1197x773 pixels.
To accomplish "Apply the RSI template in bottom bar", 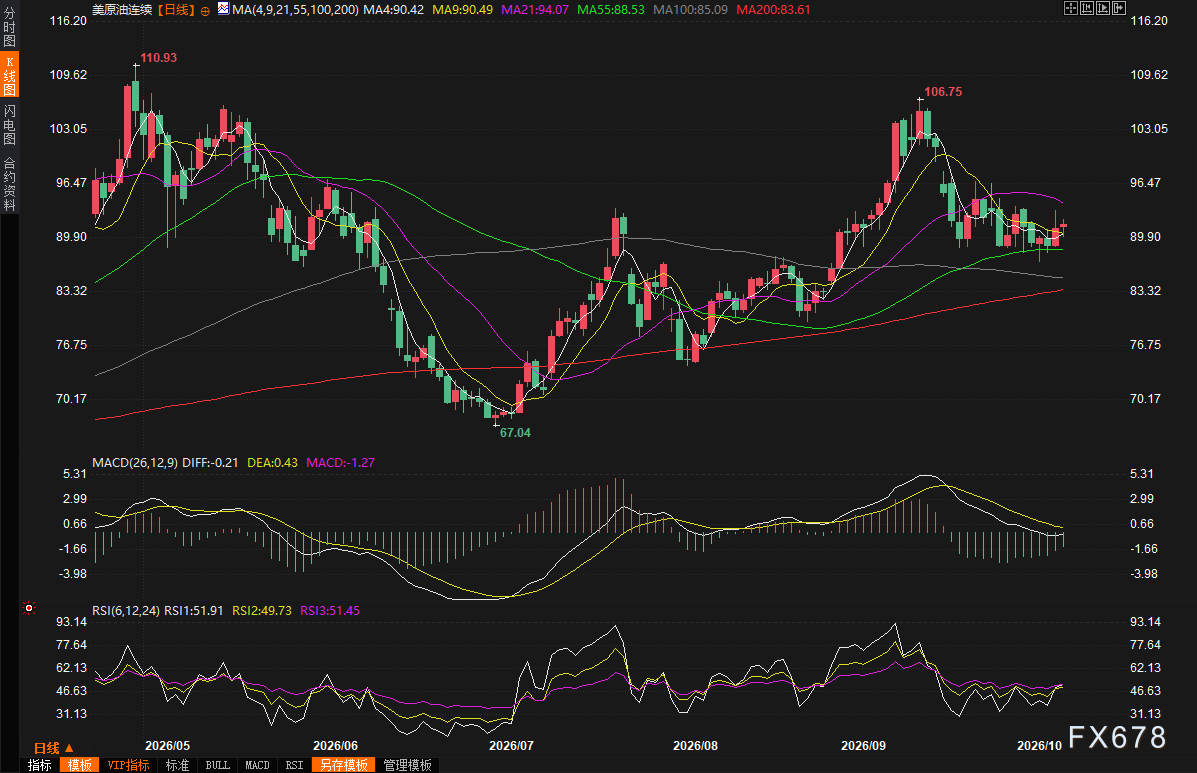I will (x=294, y=765).
